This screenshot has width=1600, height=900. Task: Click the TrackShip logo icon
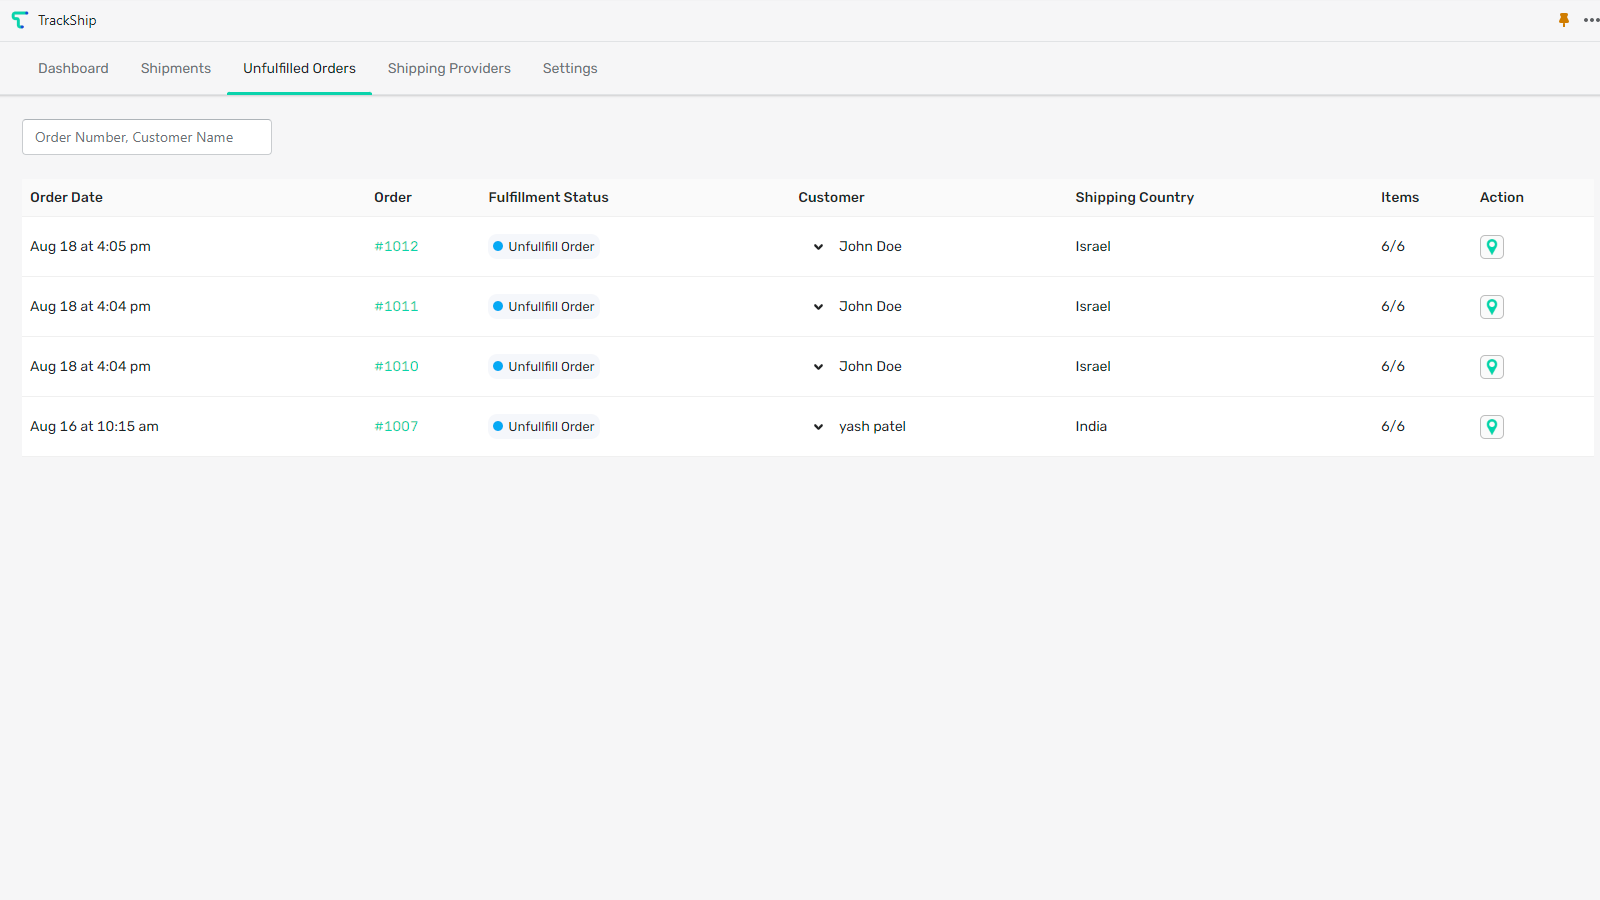pyautogui.click(x=20, y=20)
